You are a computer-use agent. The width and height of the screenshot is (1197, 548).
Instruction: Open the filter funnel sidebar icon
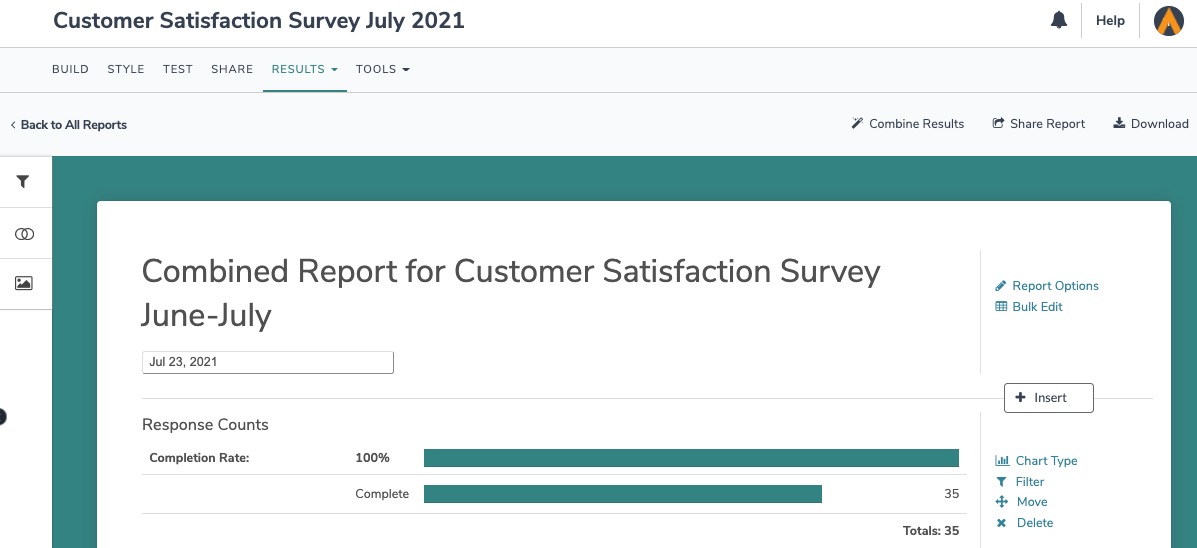(24, 182)
